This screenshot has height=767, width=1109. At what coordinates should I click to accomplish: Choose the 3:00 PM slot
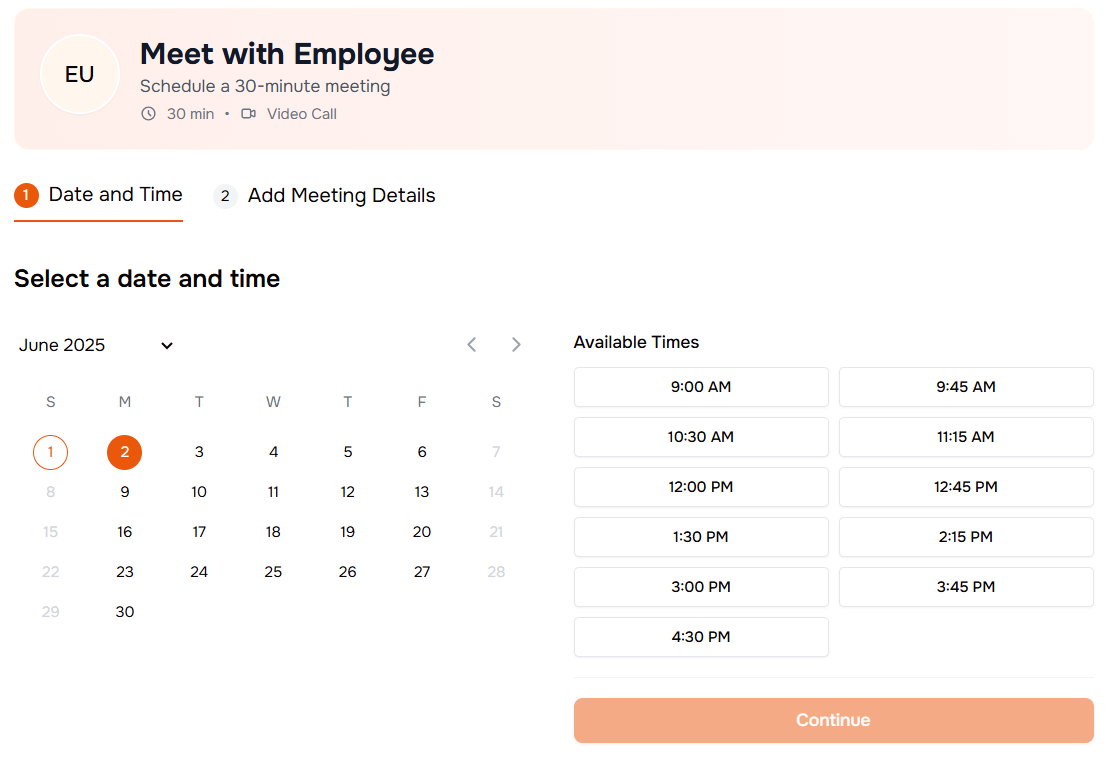coord(701,587)
